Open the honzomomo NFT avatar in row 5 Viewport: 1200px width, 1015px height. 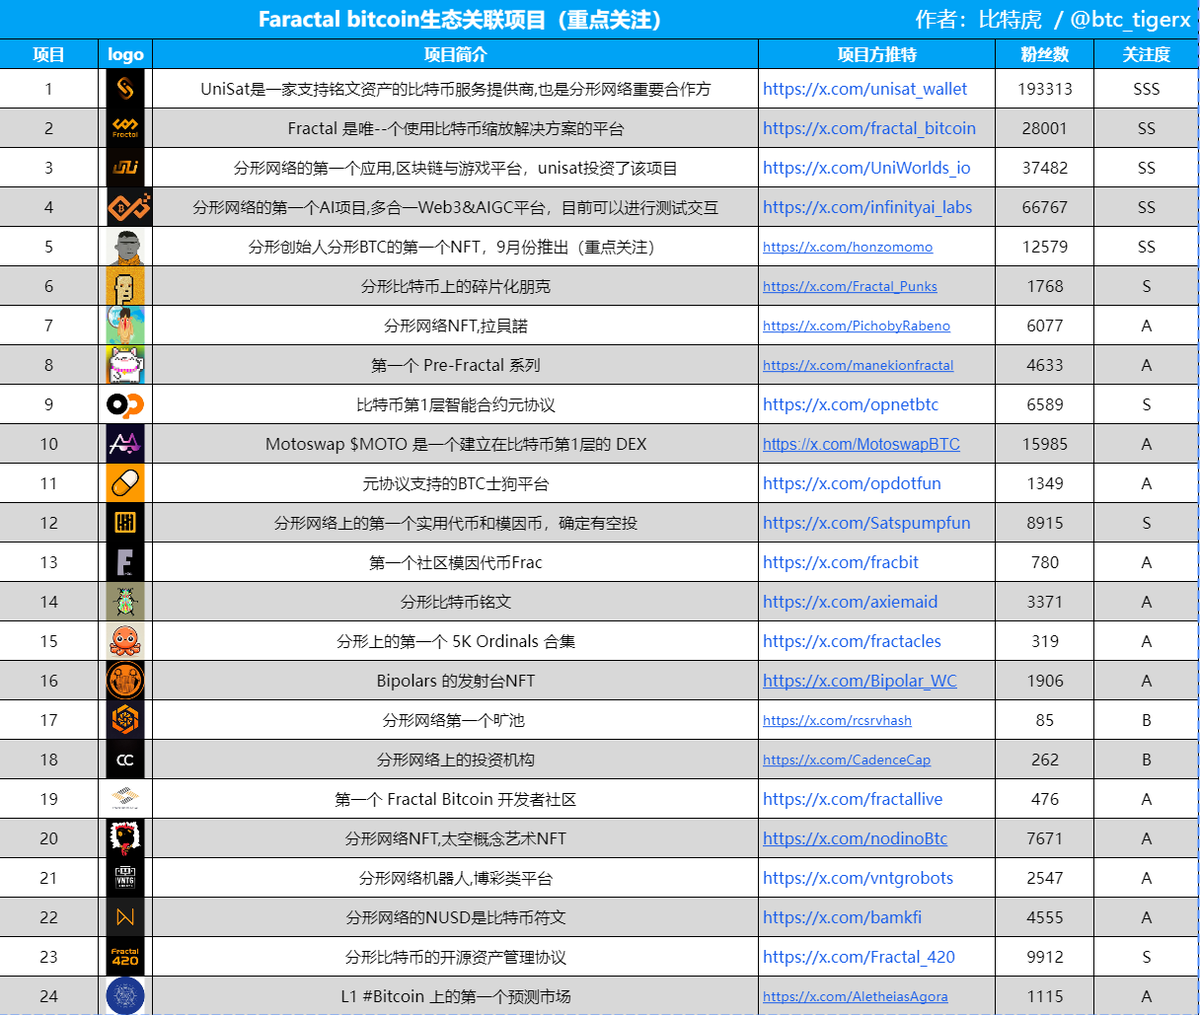tap(125, 247)
